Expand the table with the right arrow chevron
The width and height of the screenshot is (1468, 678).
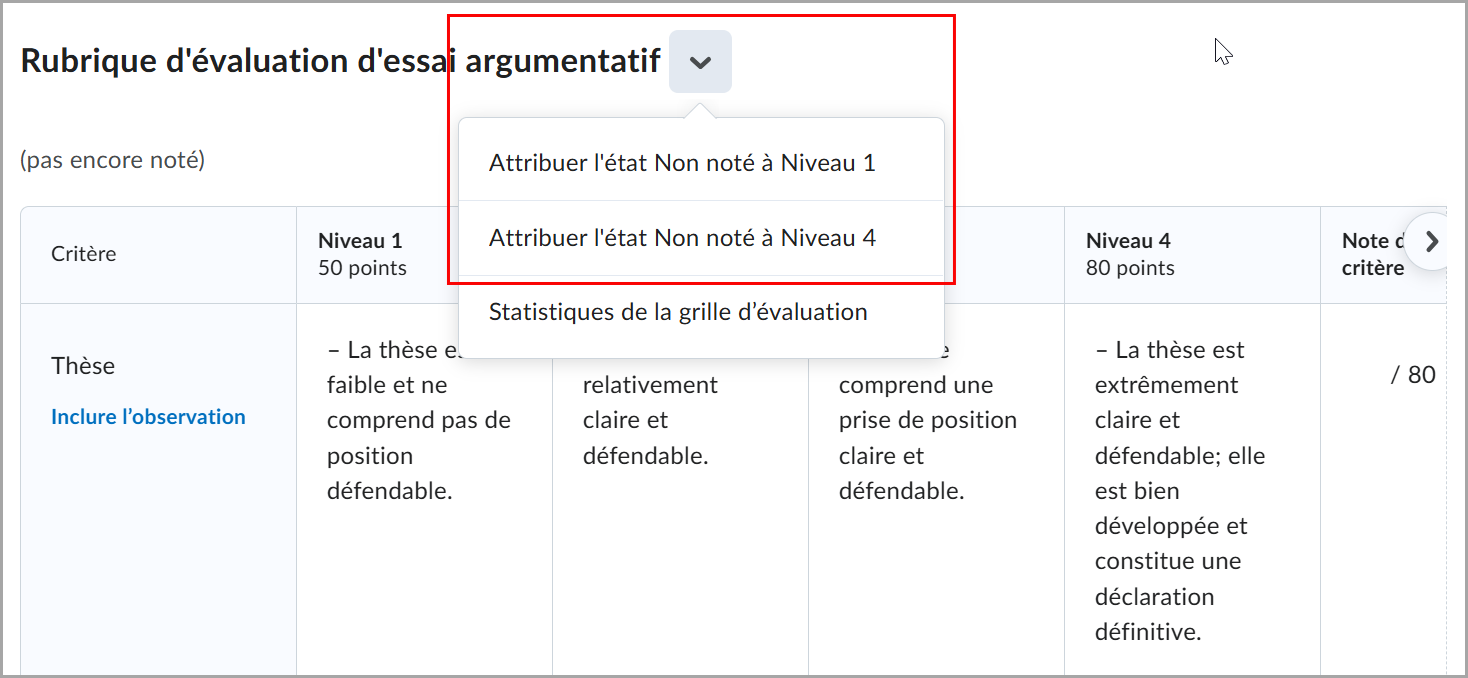point(1433,241)
